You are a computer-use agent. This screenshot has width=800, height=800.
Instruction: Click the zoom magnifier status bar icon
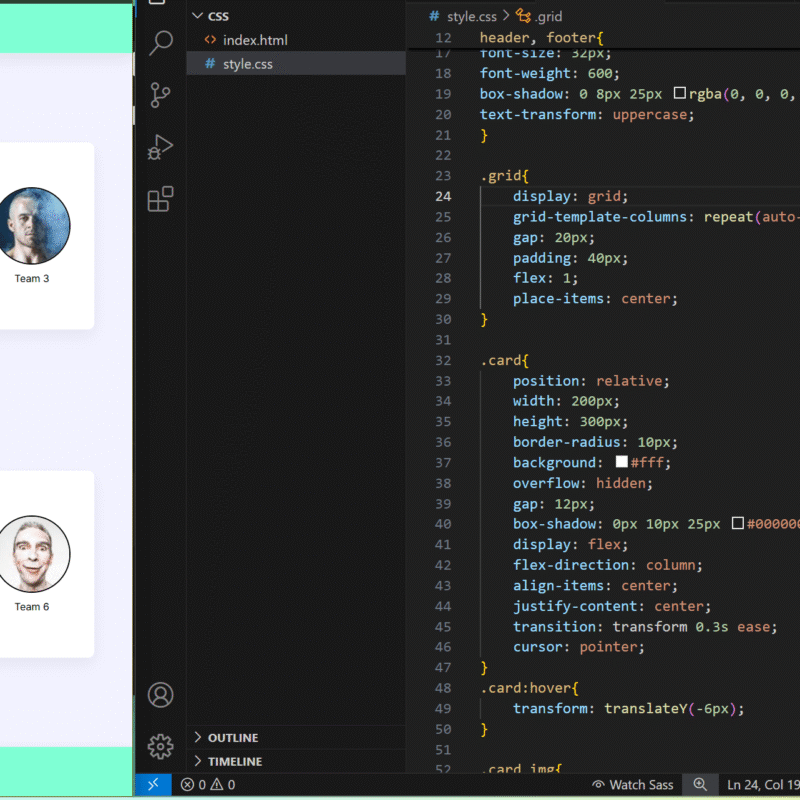700,785
